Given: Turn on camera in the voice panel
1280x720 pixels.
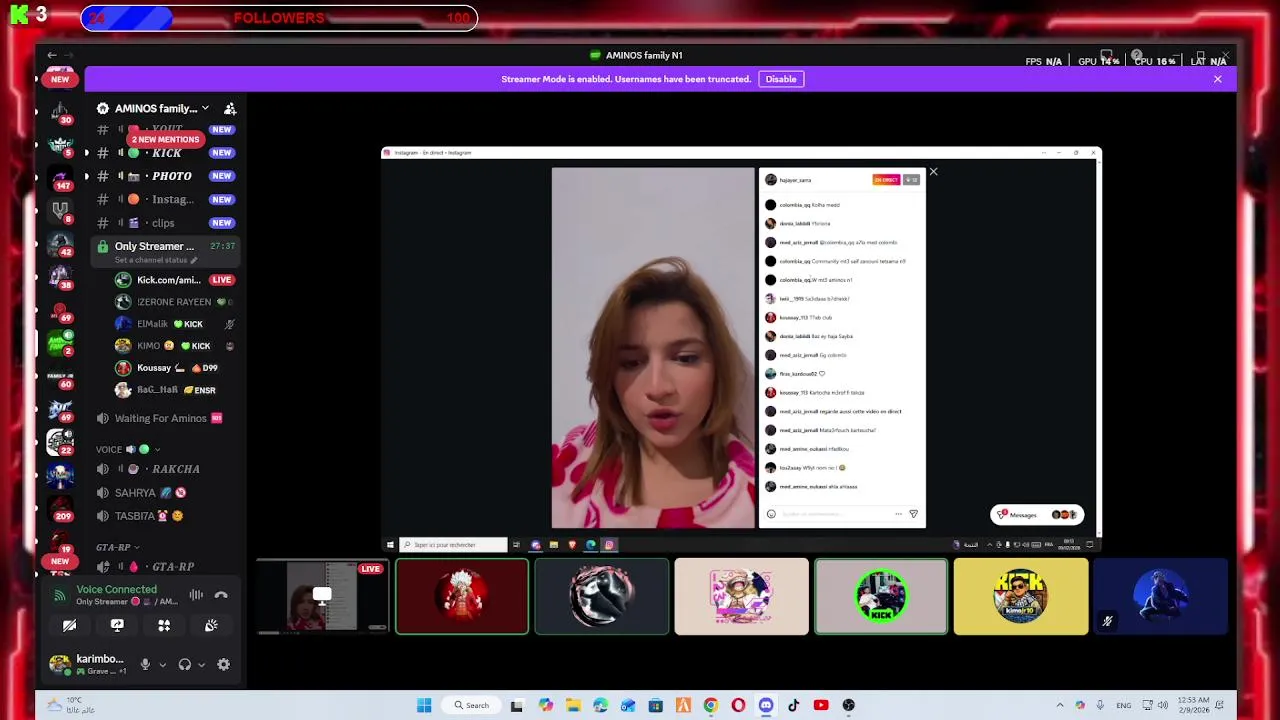Looking at the screenshot, I should point(69,625).
